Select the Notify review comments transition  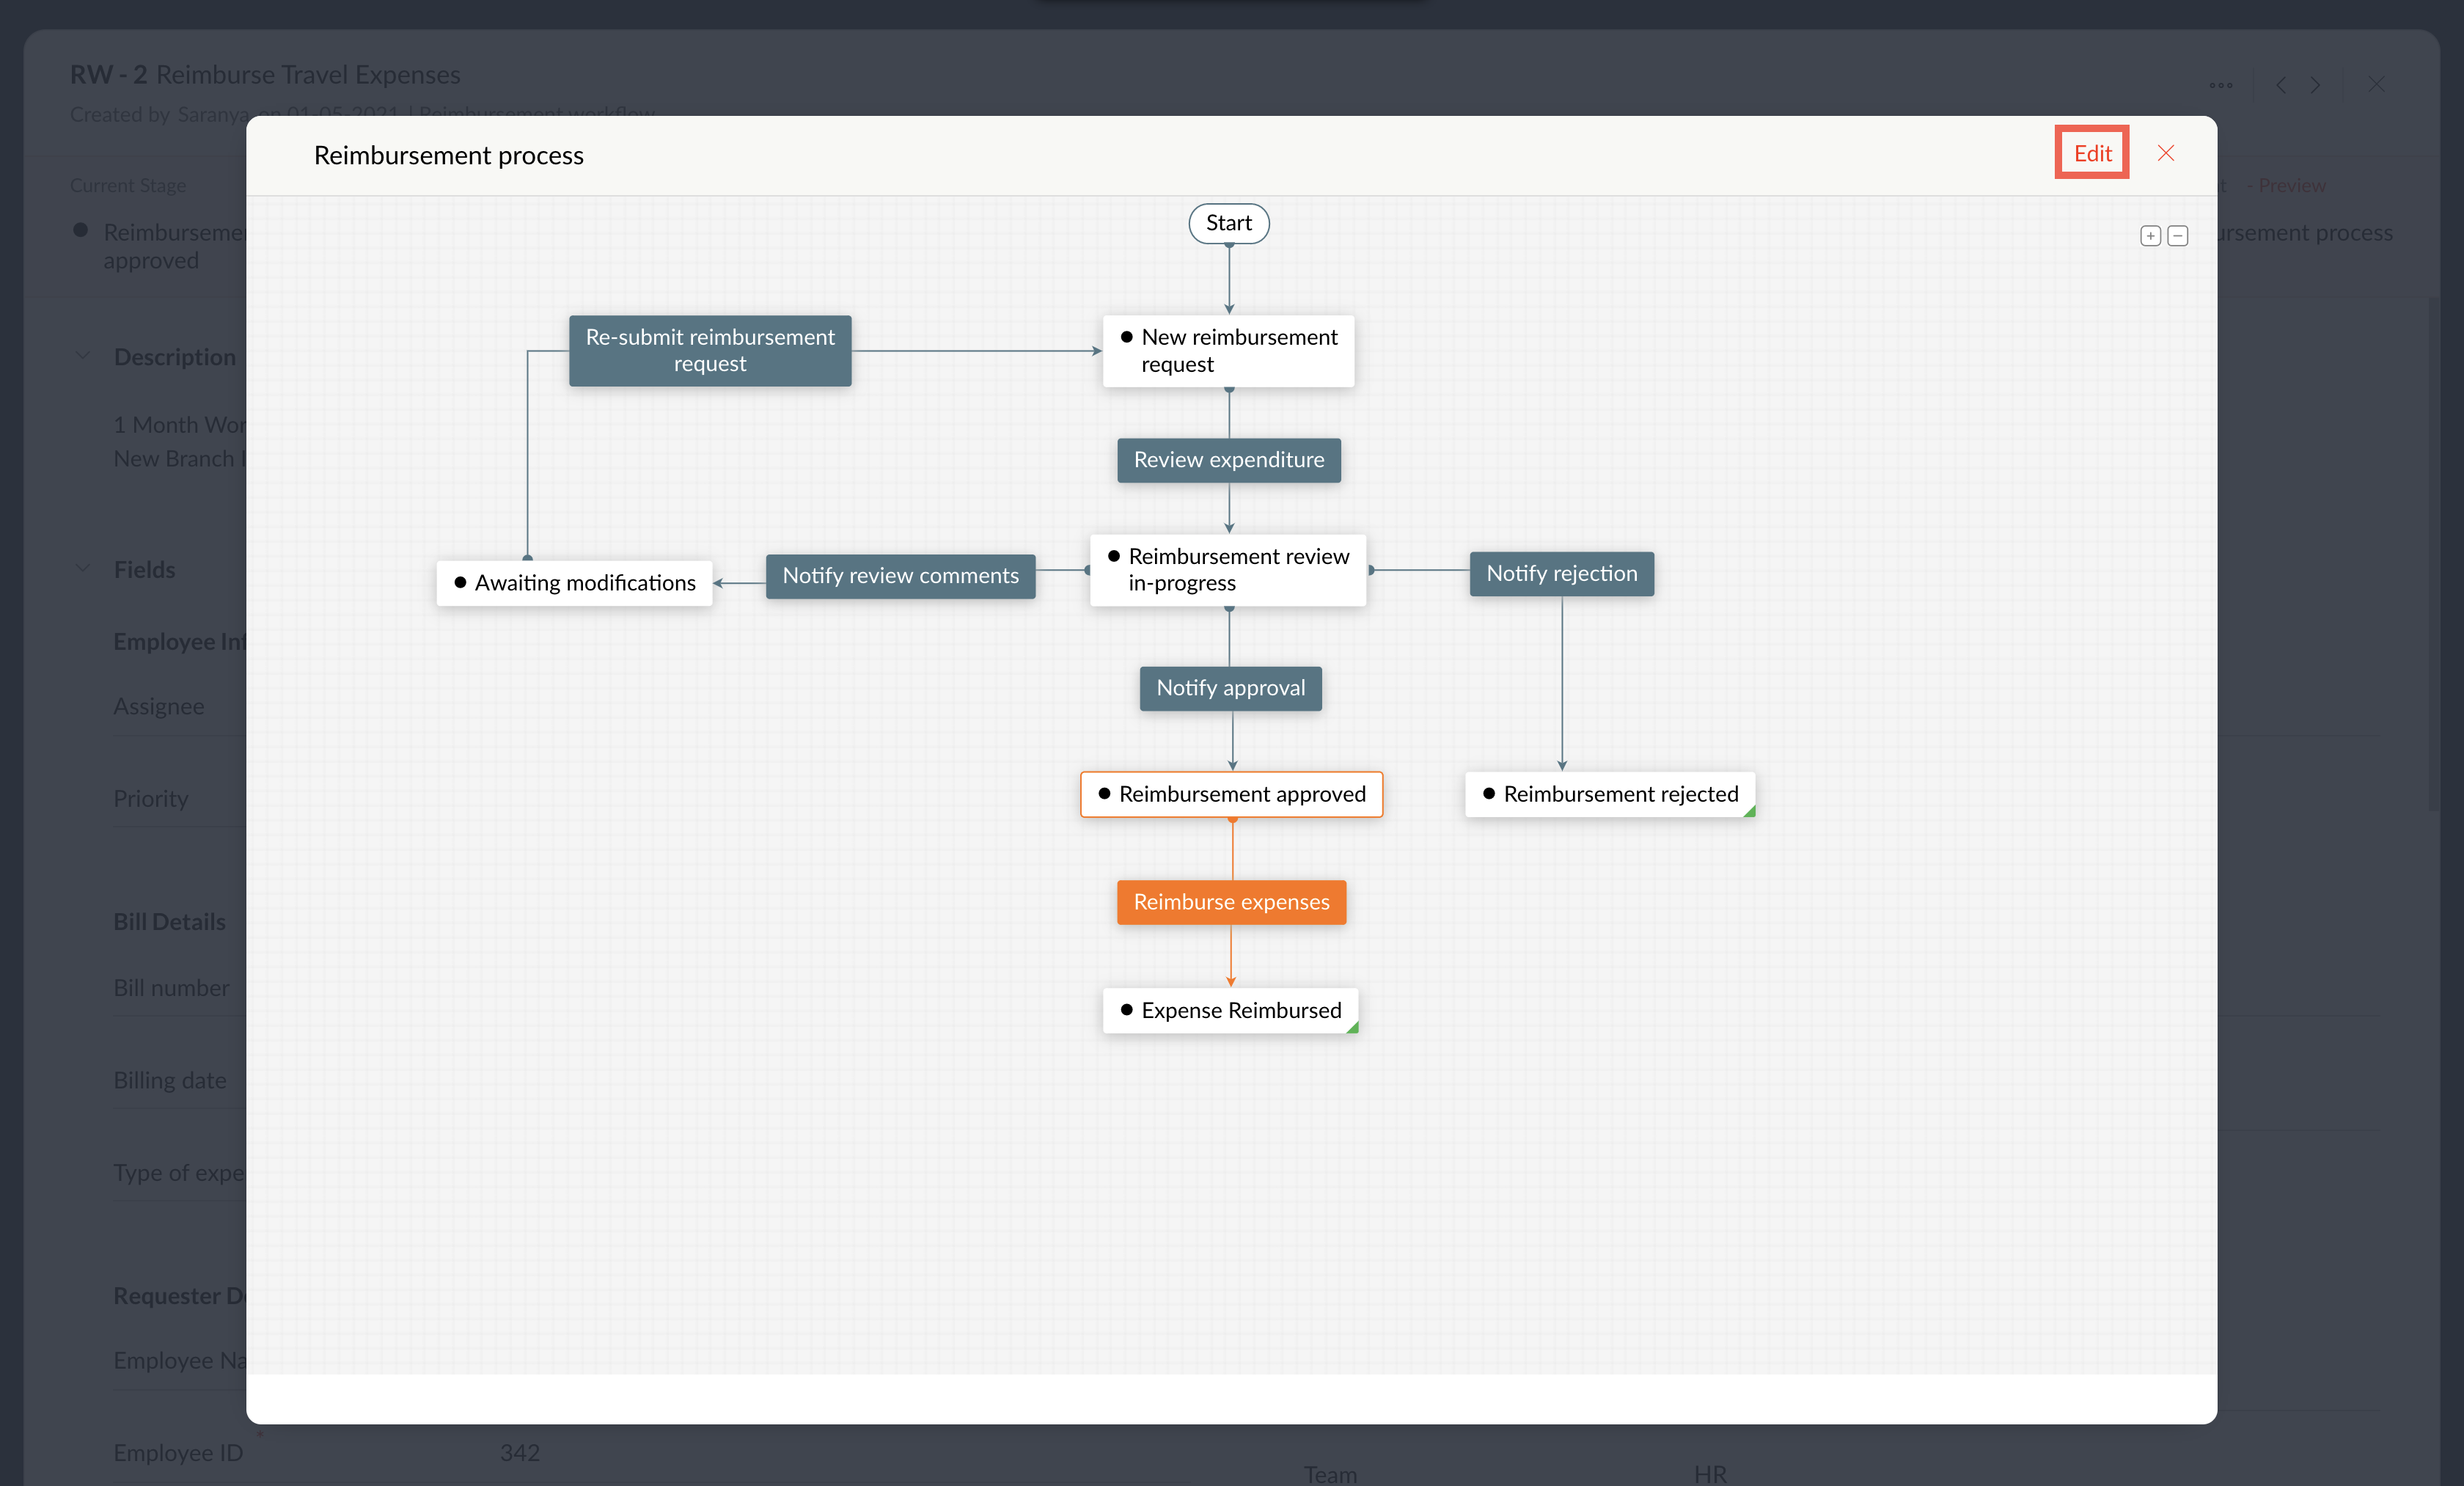tap(900, 576)
